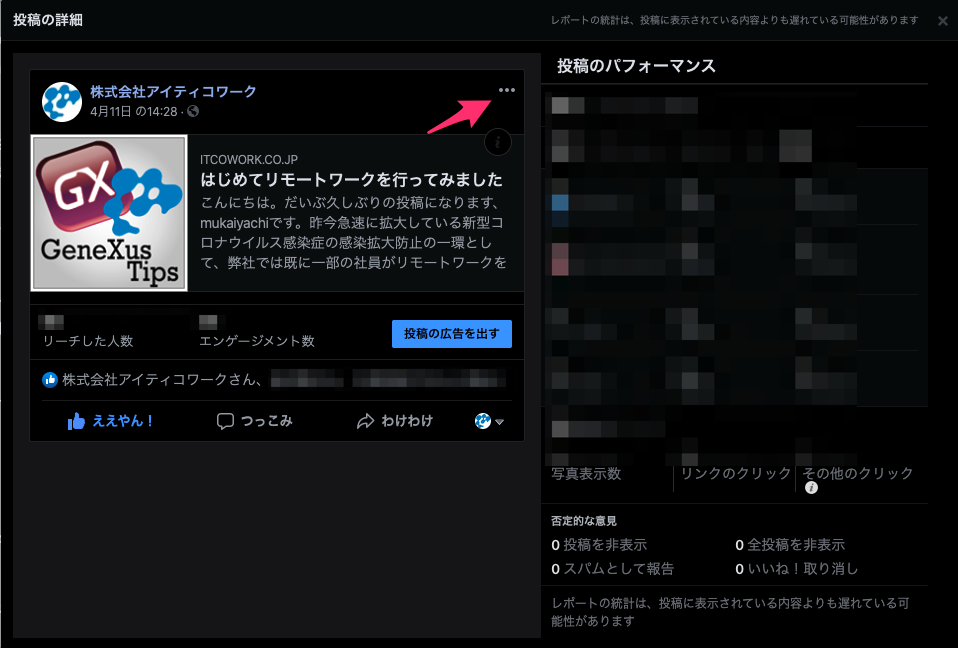Image resolution: width=958 pixels, height=648 pixels.
Task: Click 株式会社アイティコワークさん likes text
Action: pyautogui.click(x=162, y=380)
